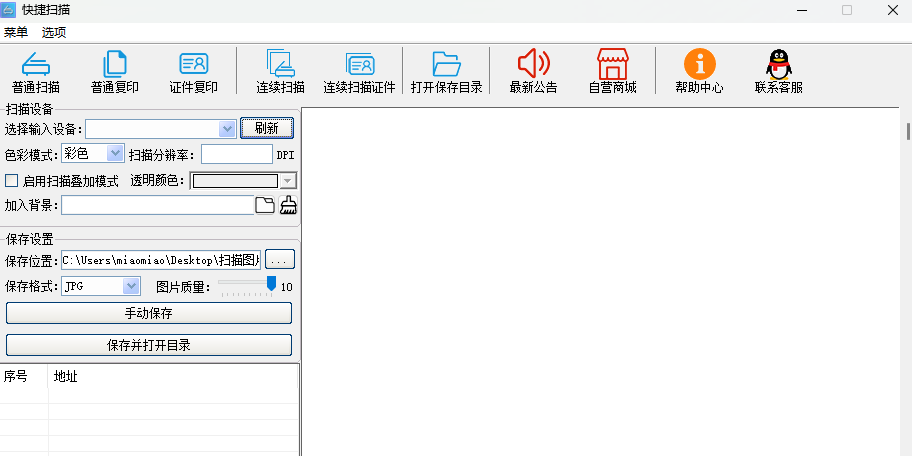Click the 手动保存 button

pyautogui.click(x=149, y=313)
